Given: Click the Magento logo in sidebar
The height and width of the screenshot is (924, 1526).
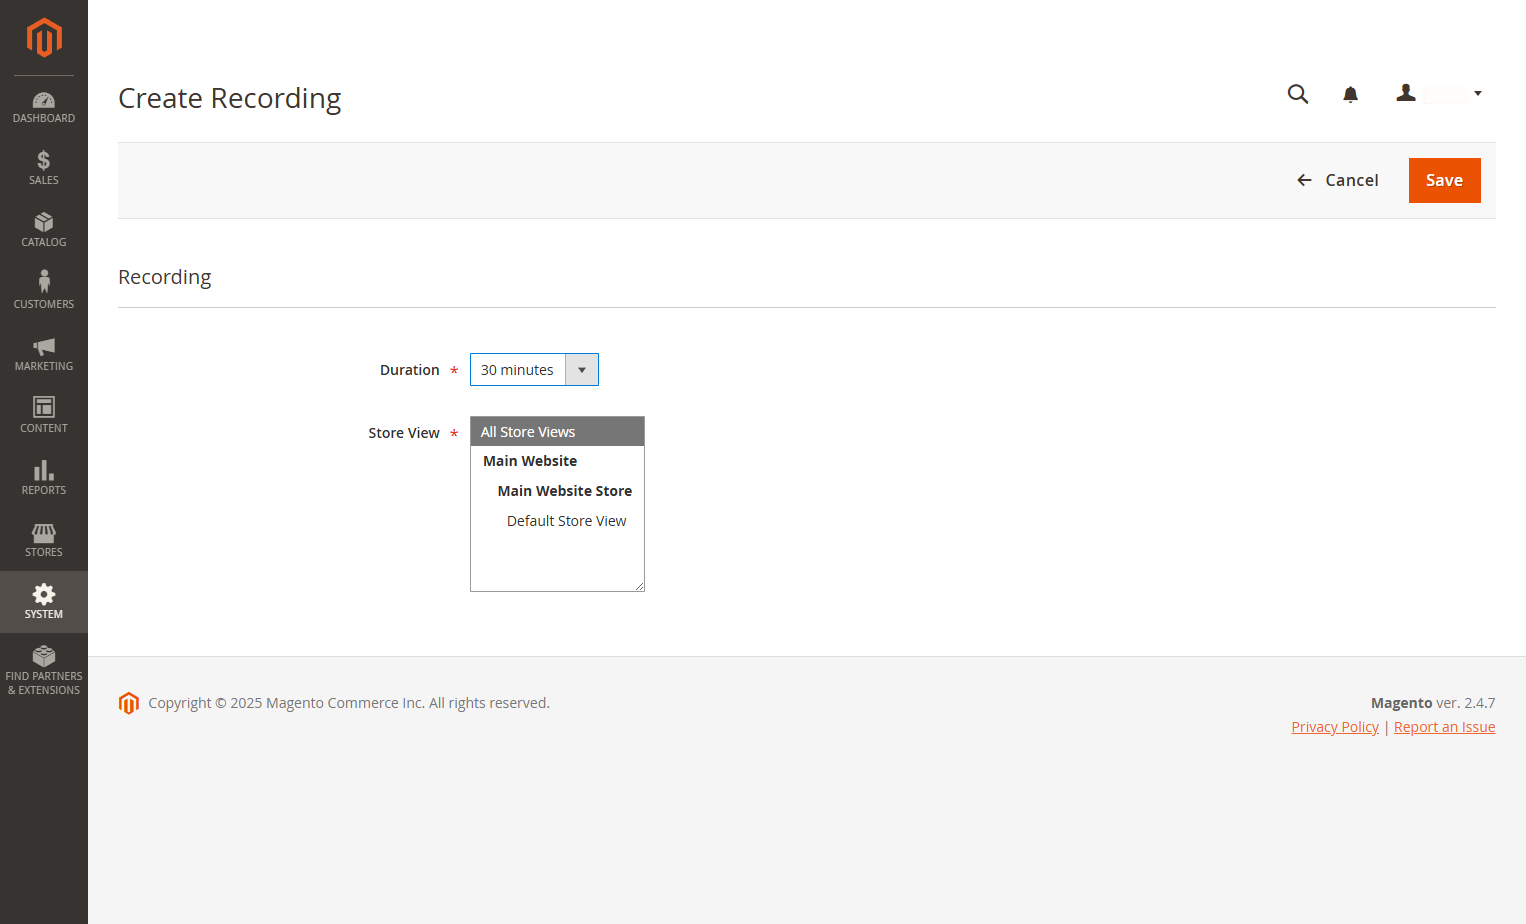Looking at the screenshot, I should click(44, 38).
